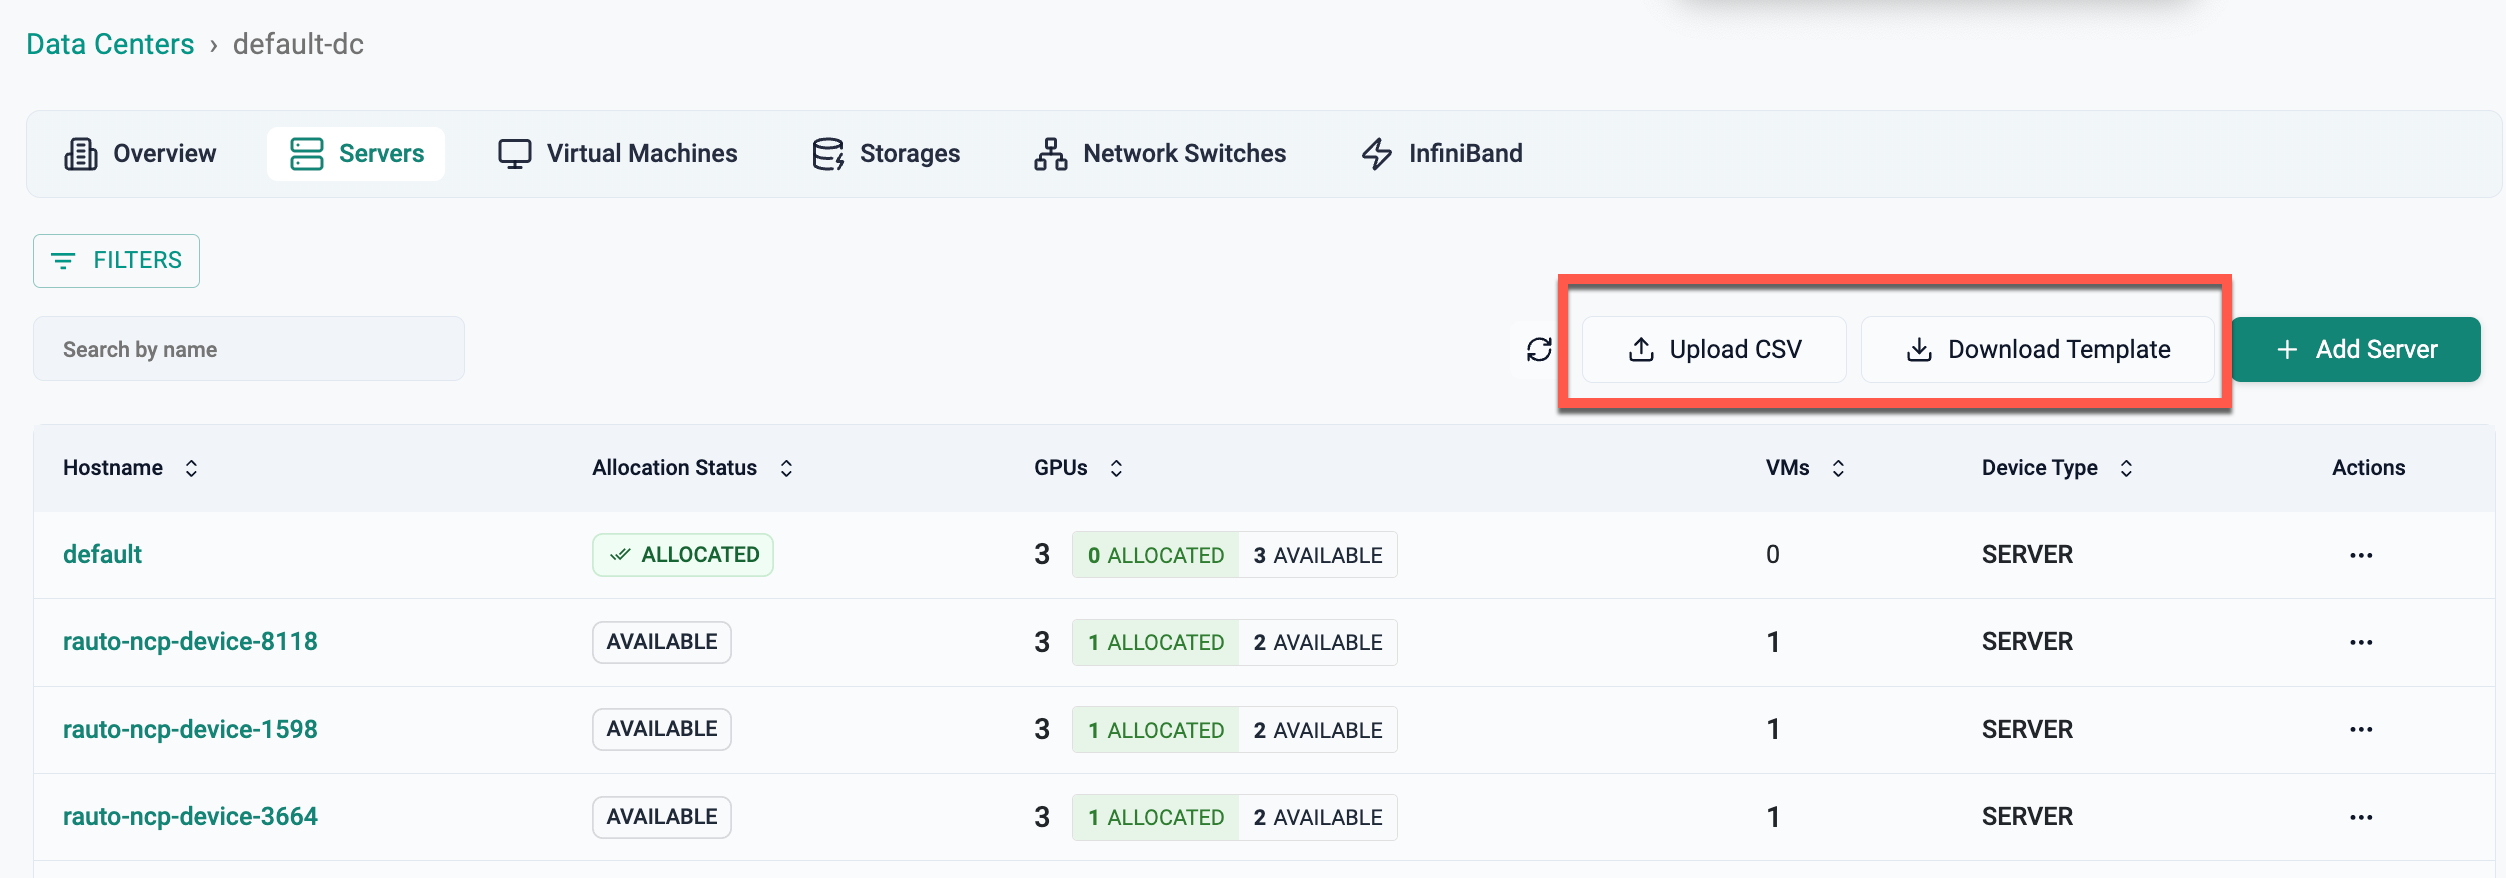
Task: Click the ALLOCATED status badge for default
Action: coord(683,555)
